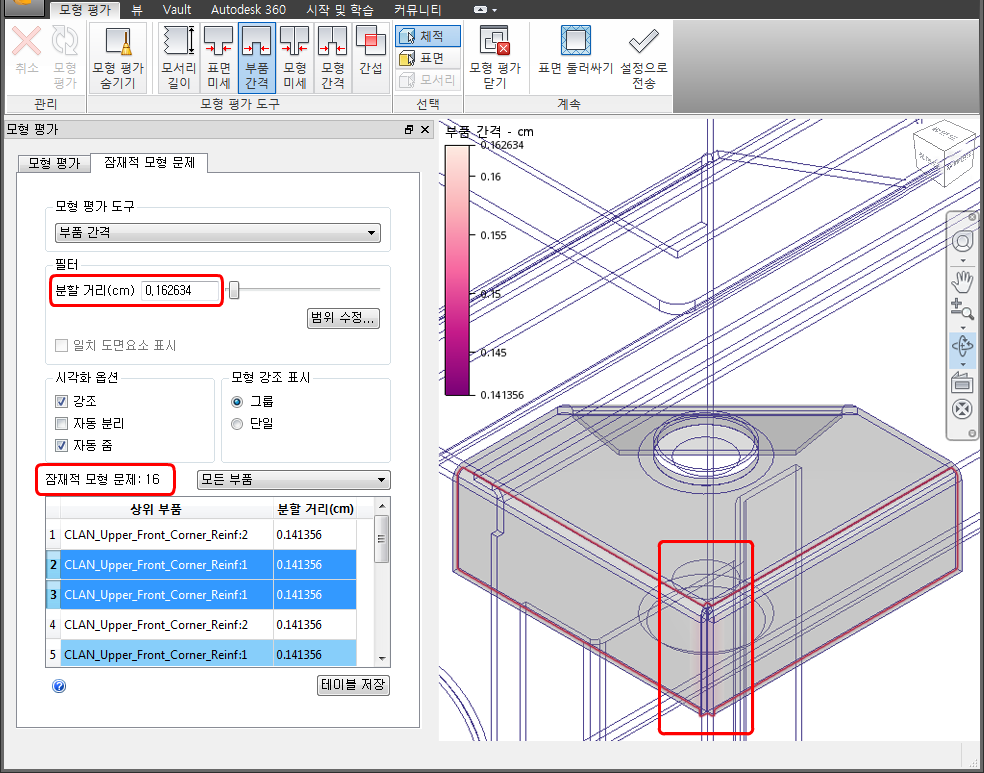Click the 부품 간격 color gradient legend
Viewport: 984px width, 773px height.
[x=457, y=270]
